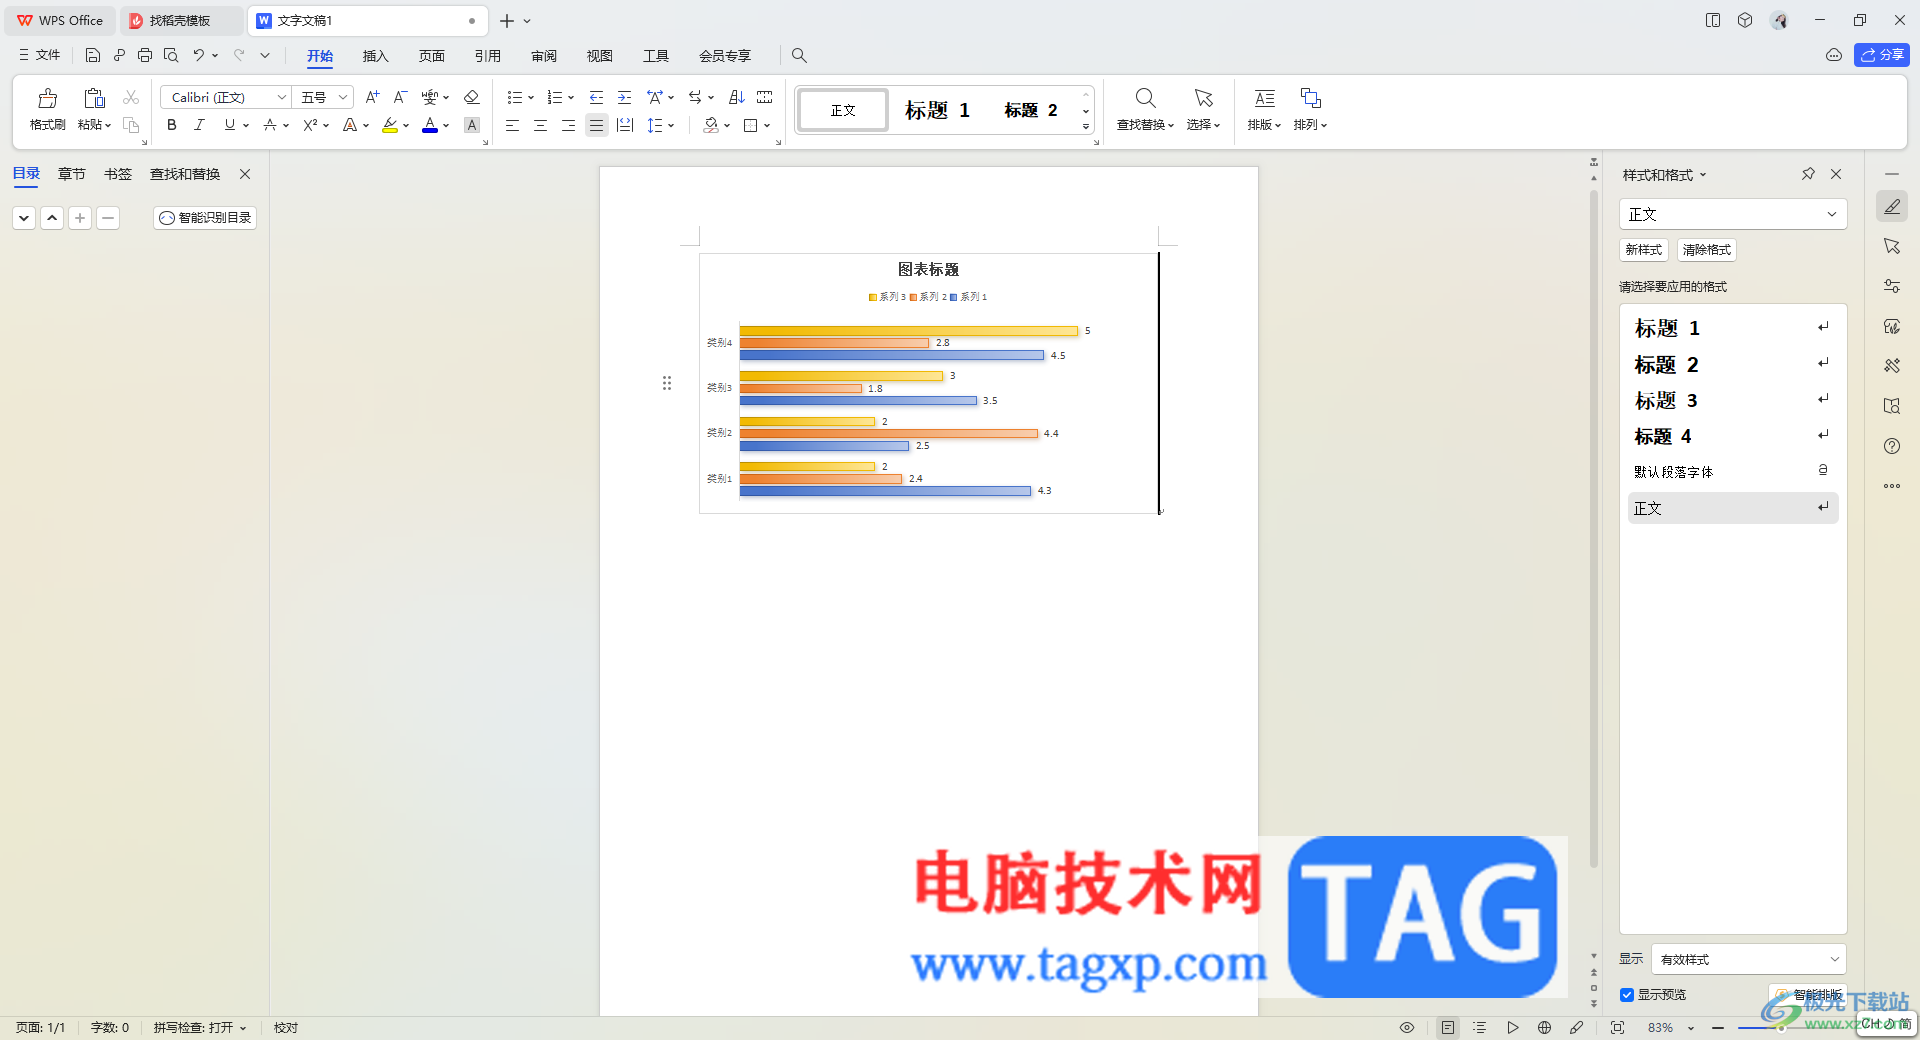Open the sliders settings icon in right sidebar
This screenshot has height=1040, width=1920.
click(1892, 286)
